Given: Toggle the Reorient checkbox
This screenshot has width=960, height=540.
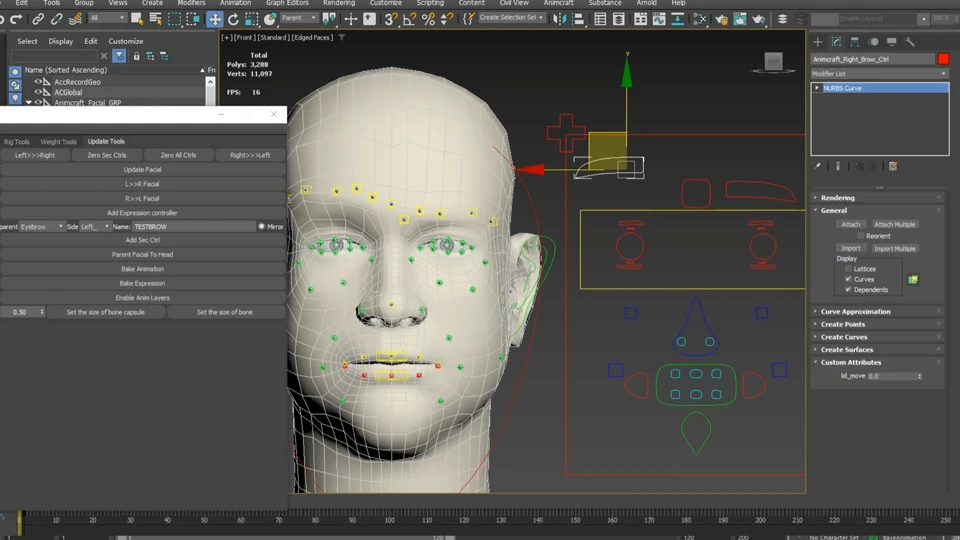Looking at the screenshot, I should coord(859,236).
